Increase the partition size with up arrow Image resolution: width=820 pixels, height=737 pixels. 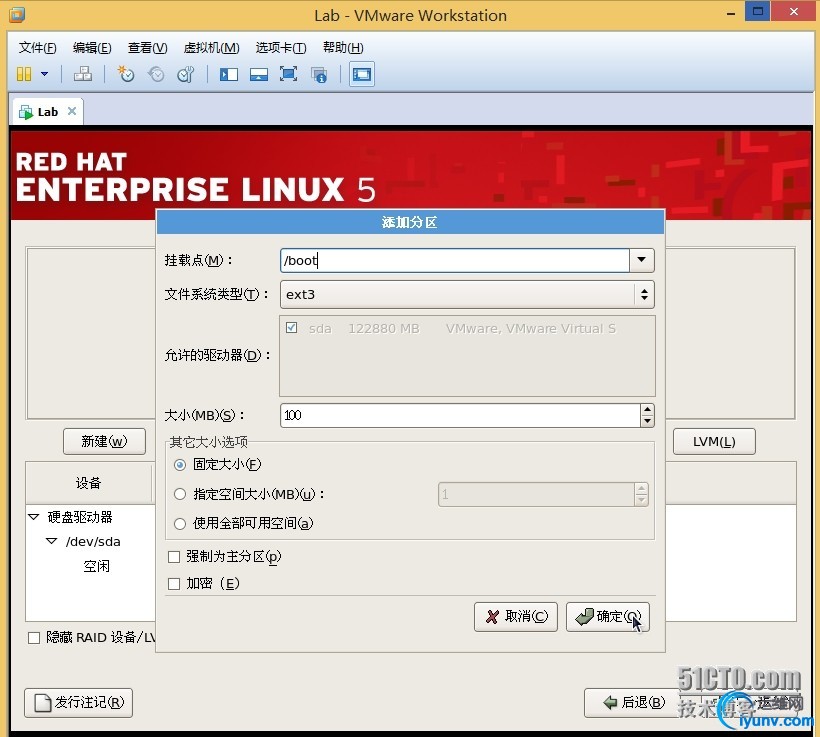[x=647, y=410]
